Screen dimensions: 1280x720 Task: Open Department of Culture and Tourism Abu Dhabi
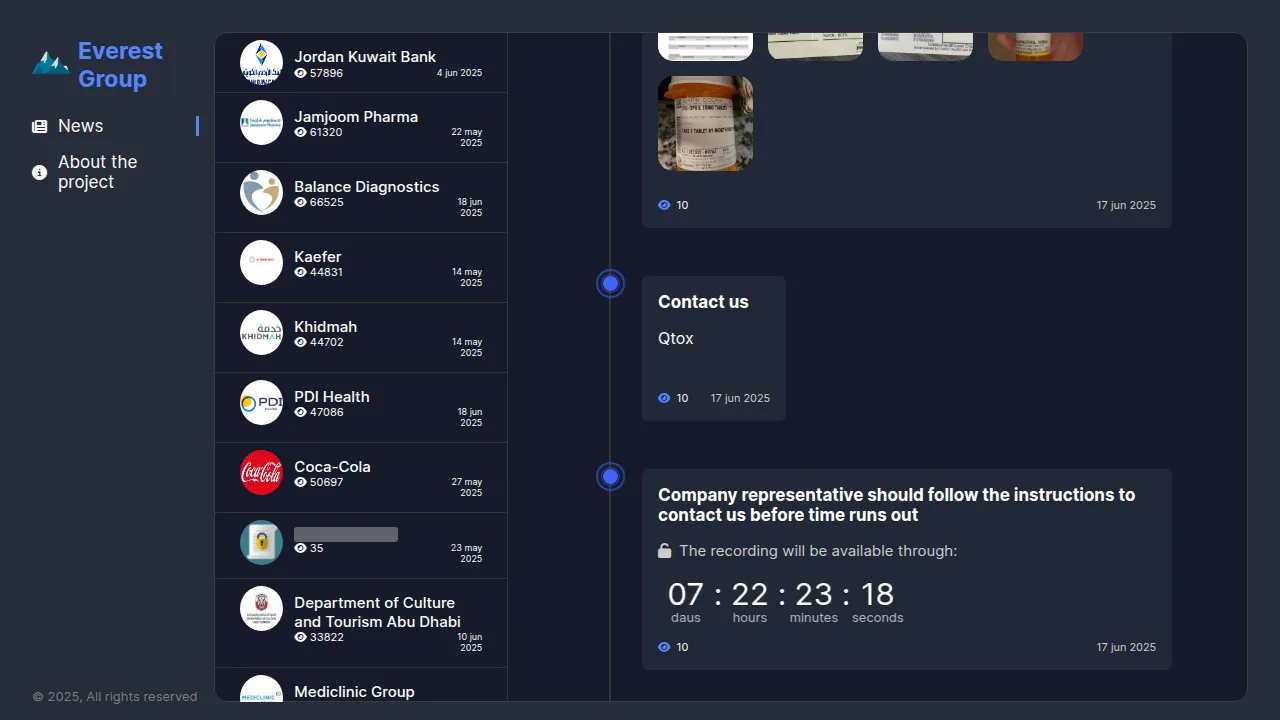pyautogui.click(x=376, y=612)
